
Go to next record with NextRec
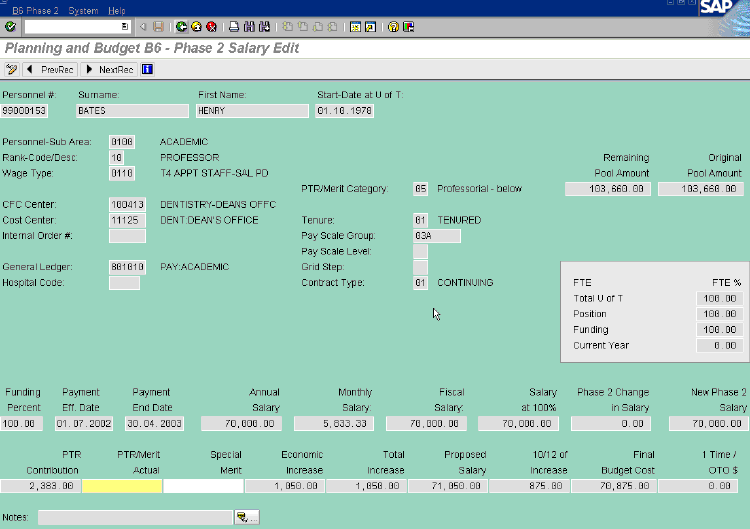tap(109, 69)
